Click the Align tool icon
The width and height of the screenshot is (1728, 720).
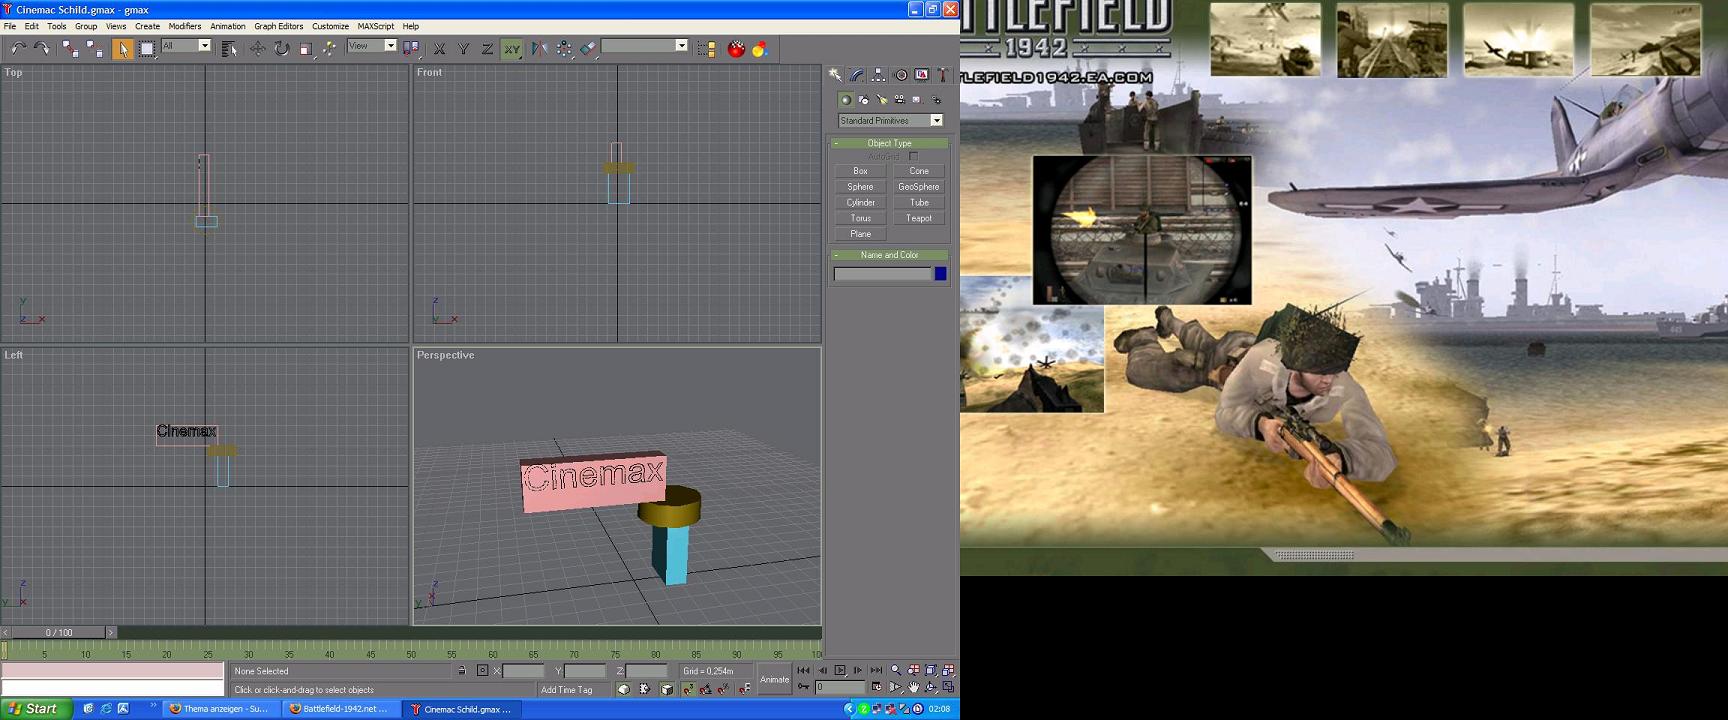click(588, 48)
